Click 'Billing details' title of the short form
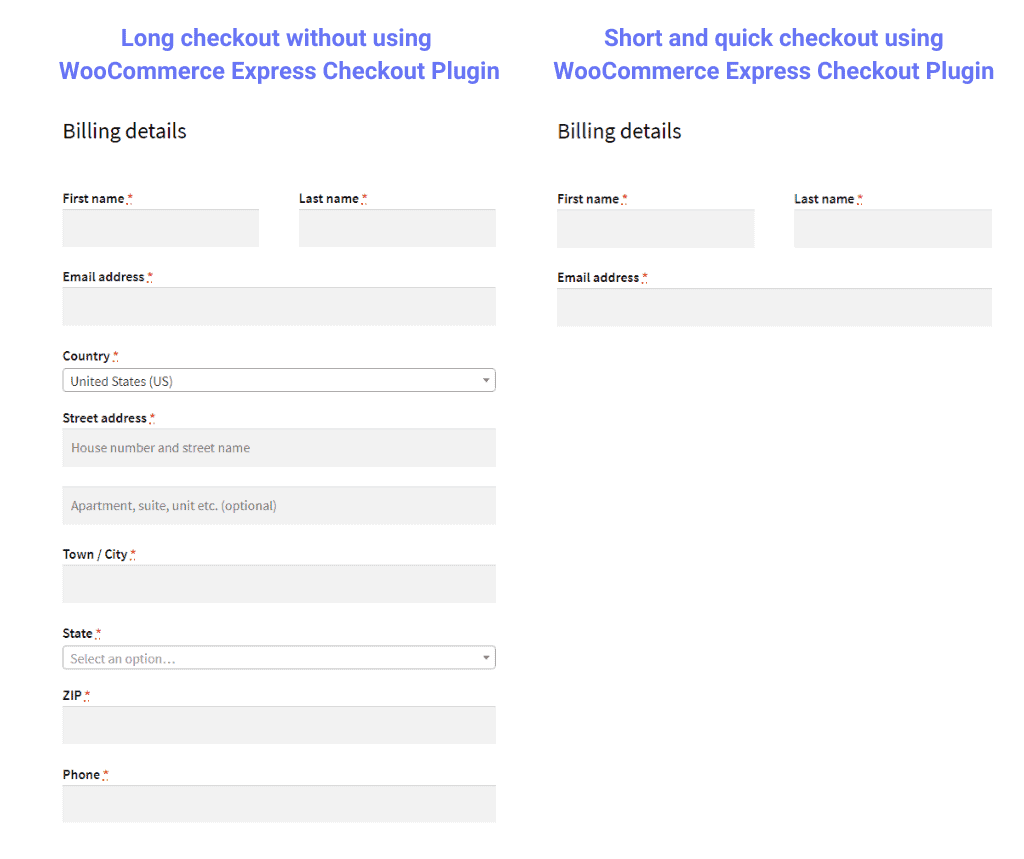 pyautogui.click(x=619, y=132)
